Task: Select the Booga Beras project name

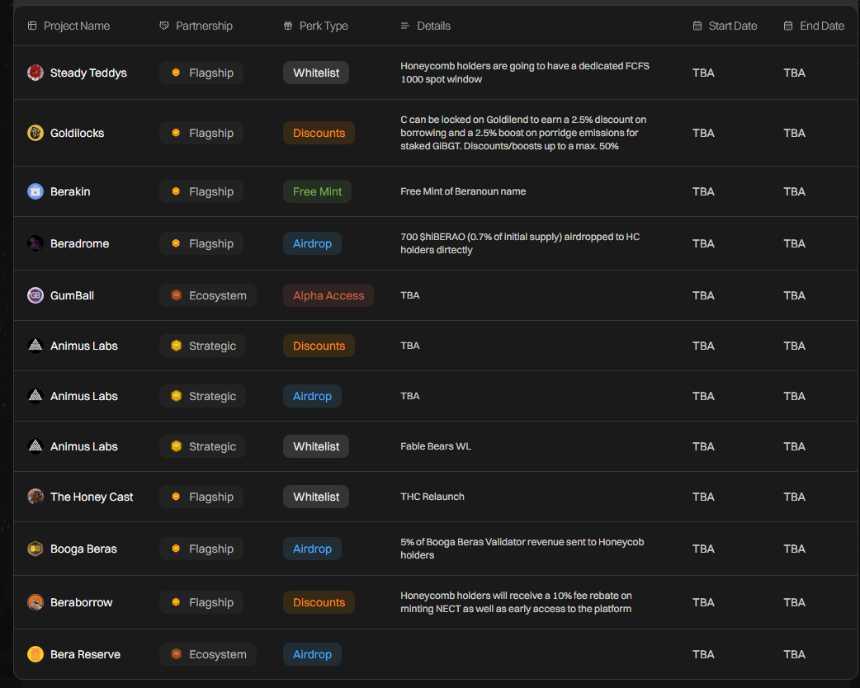Action: pyautogui.click(x=83, y=549)
